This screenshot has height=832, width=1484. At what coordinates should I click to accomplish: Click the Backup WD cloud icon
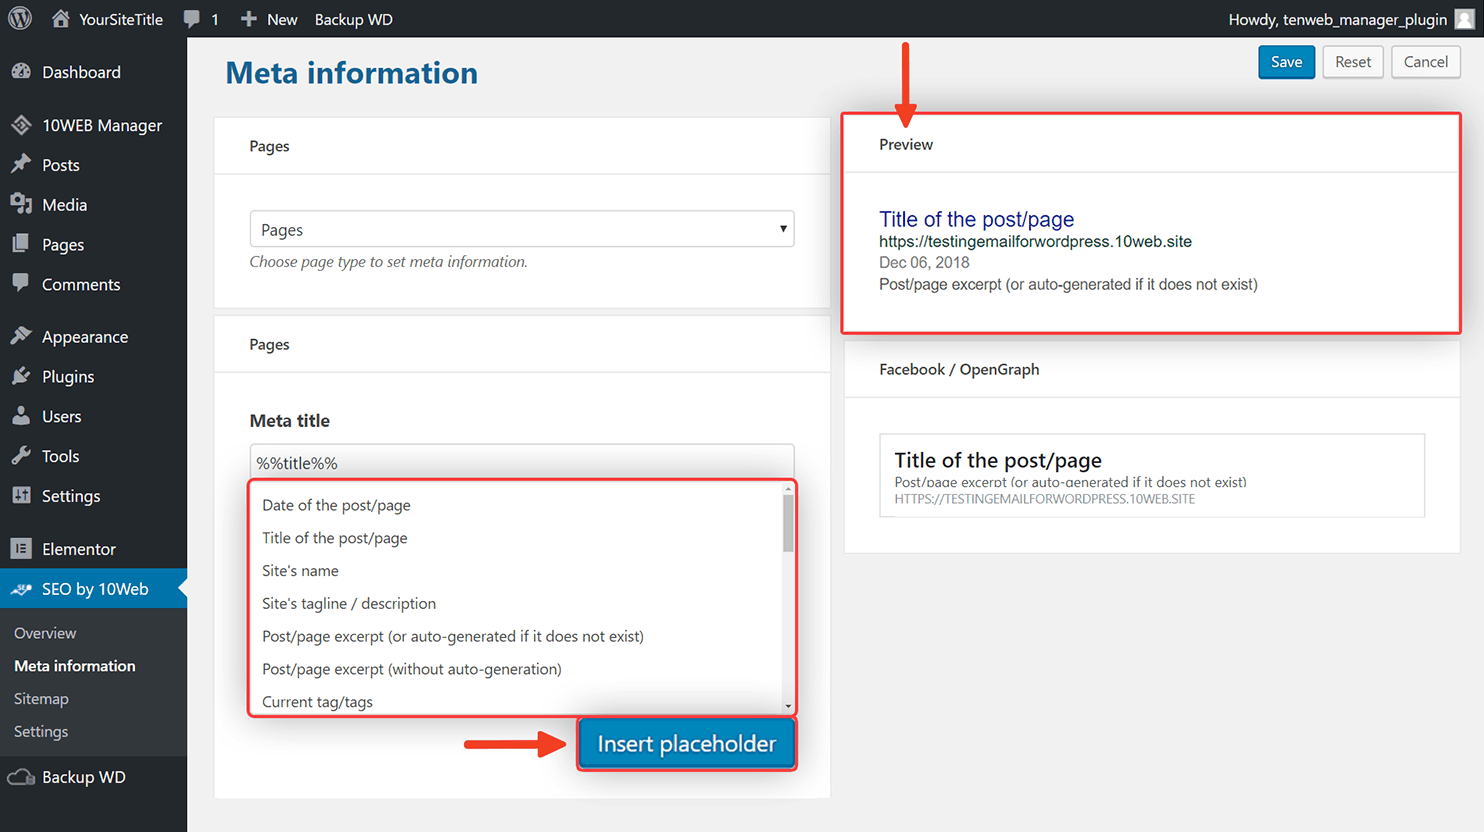[x=21, y=777]
